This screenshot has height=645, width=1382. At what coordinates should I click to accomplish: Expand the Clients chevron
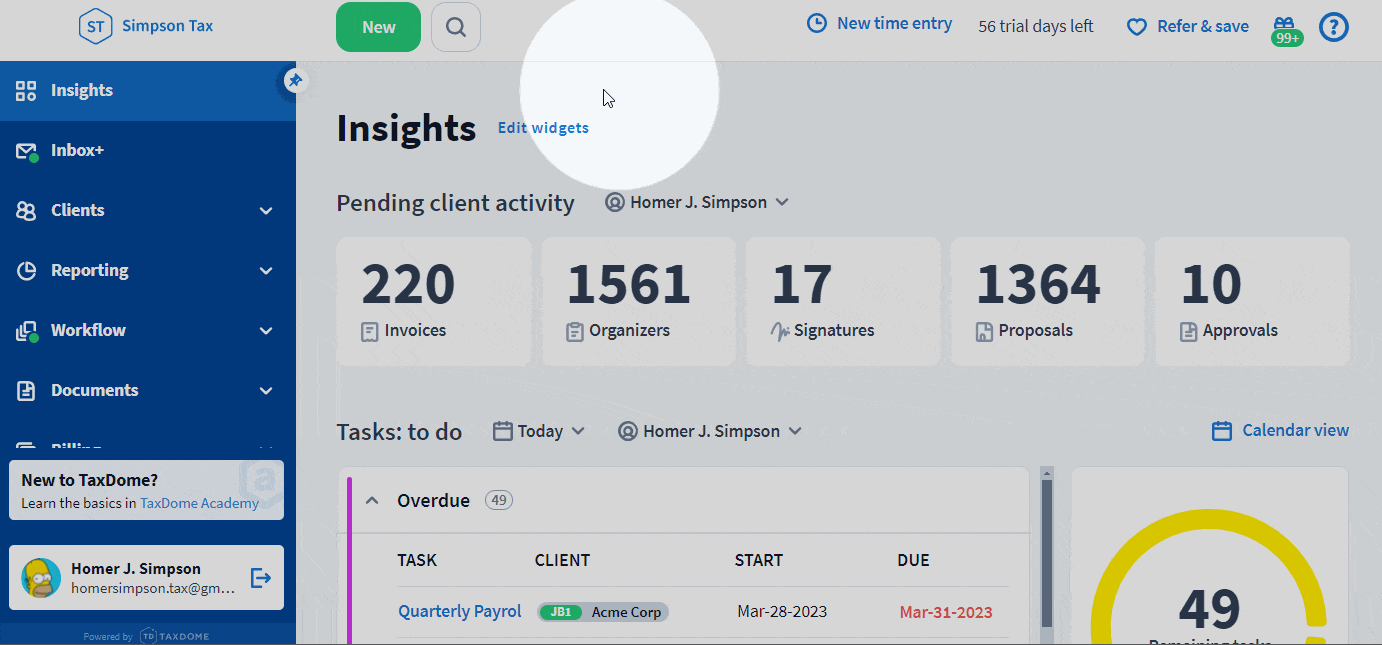266,211
